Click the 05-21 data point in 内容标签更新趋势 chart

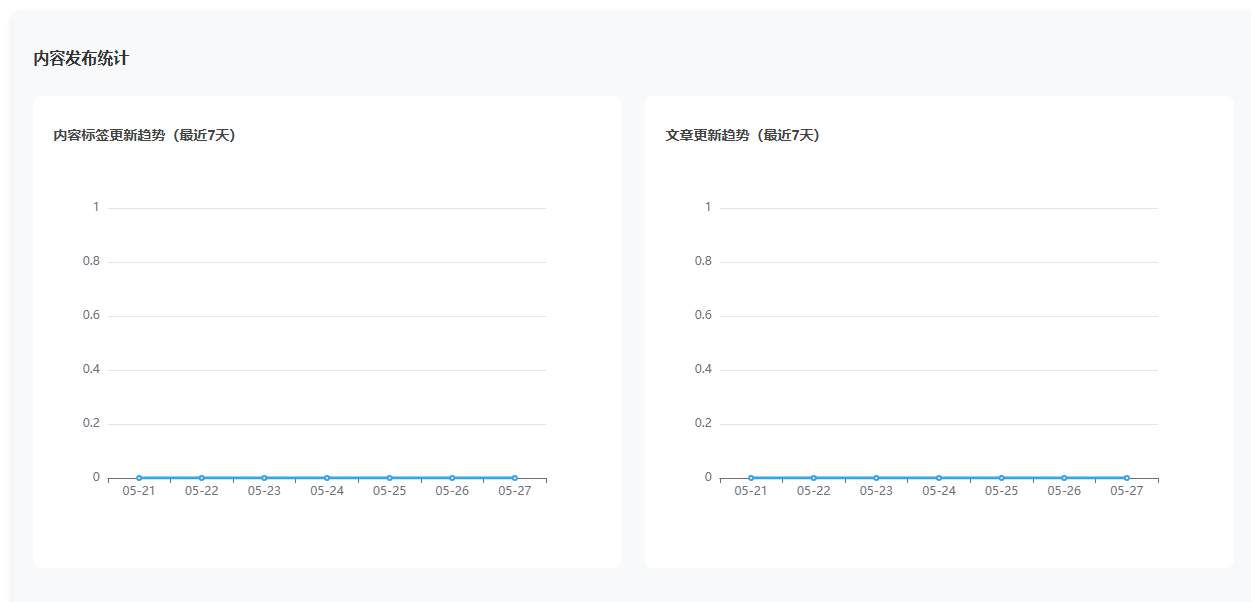(139, 478)
